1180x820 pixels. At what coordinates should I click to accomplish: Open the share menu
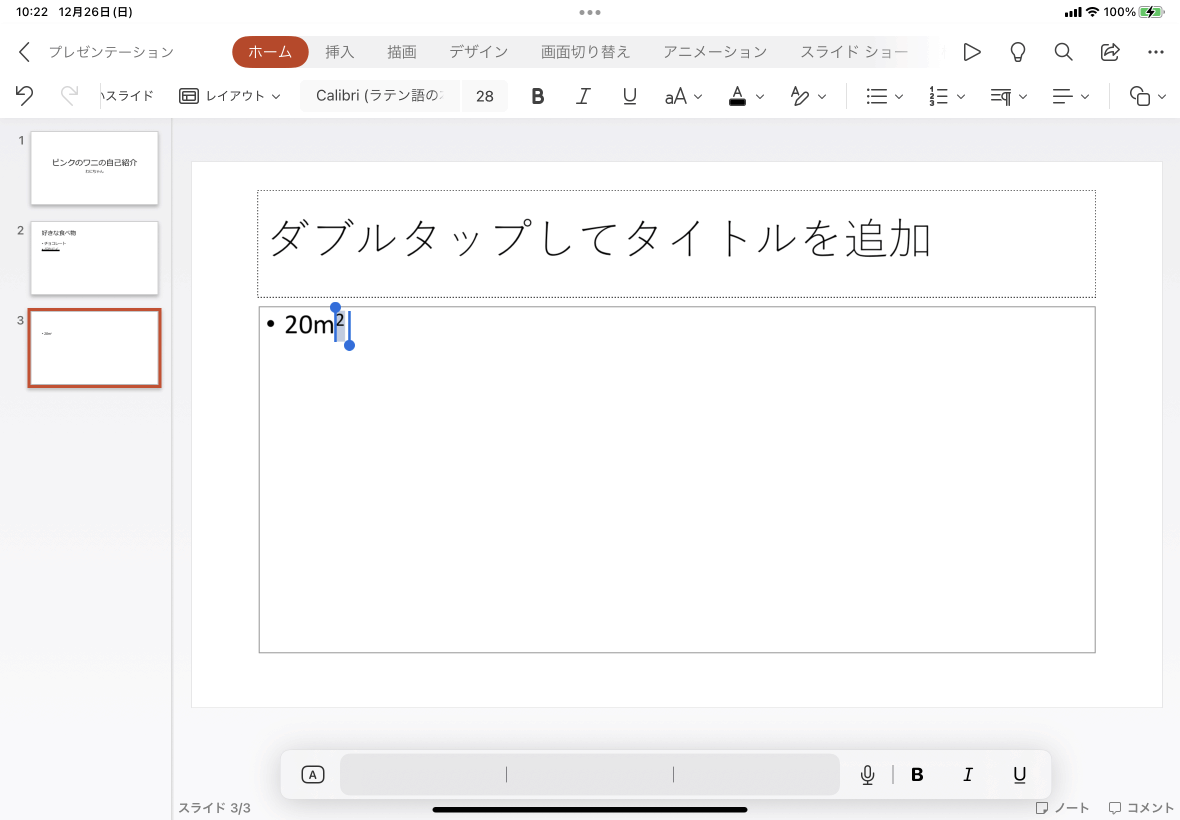point(1110,52)
